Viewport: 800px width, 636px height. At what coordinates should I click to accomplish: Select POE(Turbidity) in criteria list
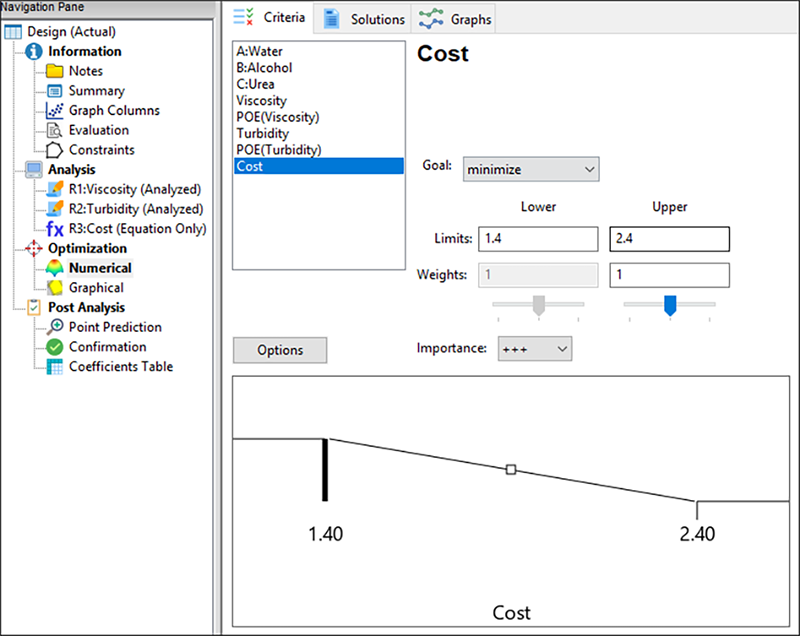[278, 150]
